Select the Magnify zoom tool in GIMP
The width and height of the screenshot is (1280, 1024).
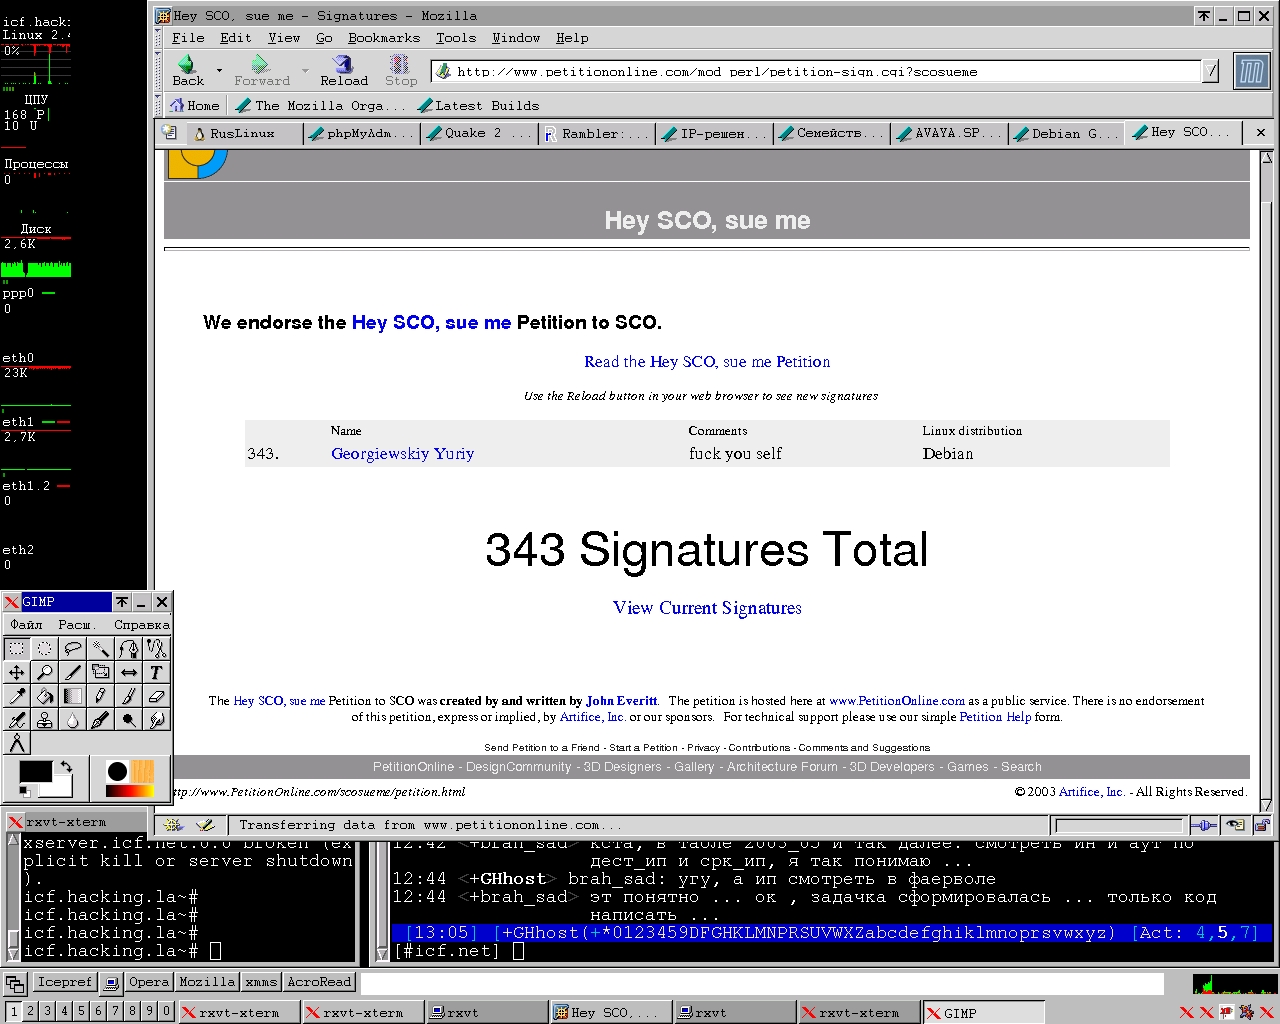45,673
